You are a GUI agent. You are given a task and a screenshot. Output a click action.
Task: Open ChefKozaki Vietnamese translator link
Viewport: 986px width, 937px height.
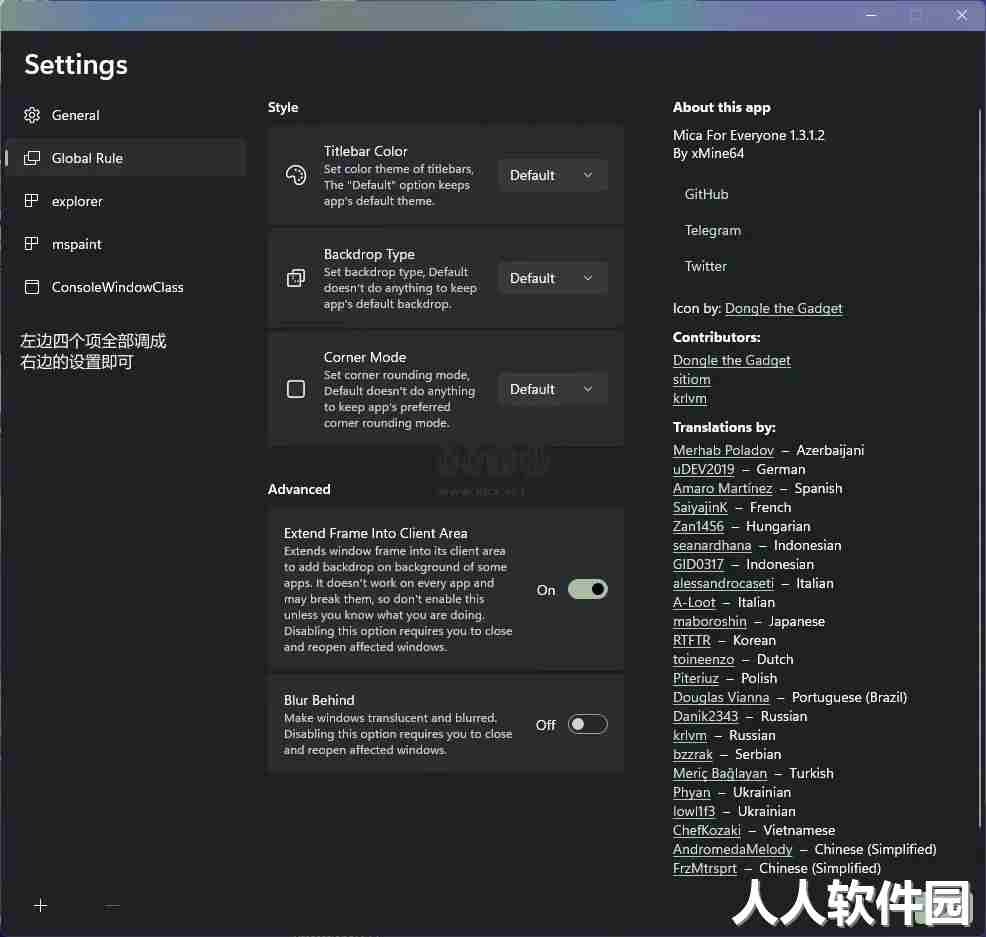coord(707,830)
